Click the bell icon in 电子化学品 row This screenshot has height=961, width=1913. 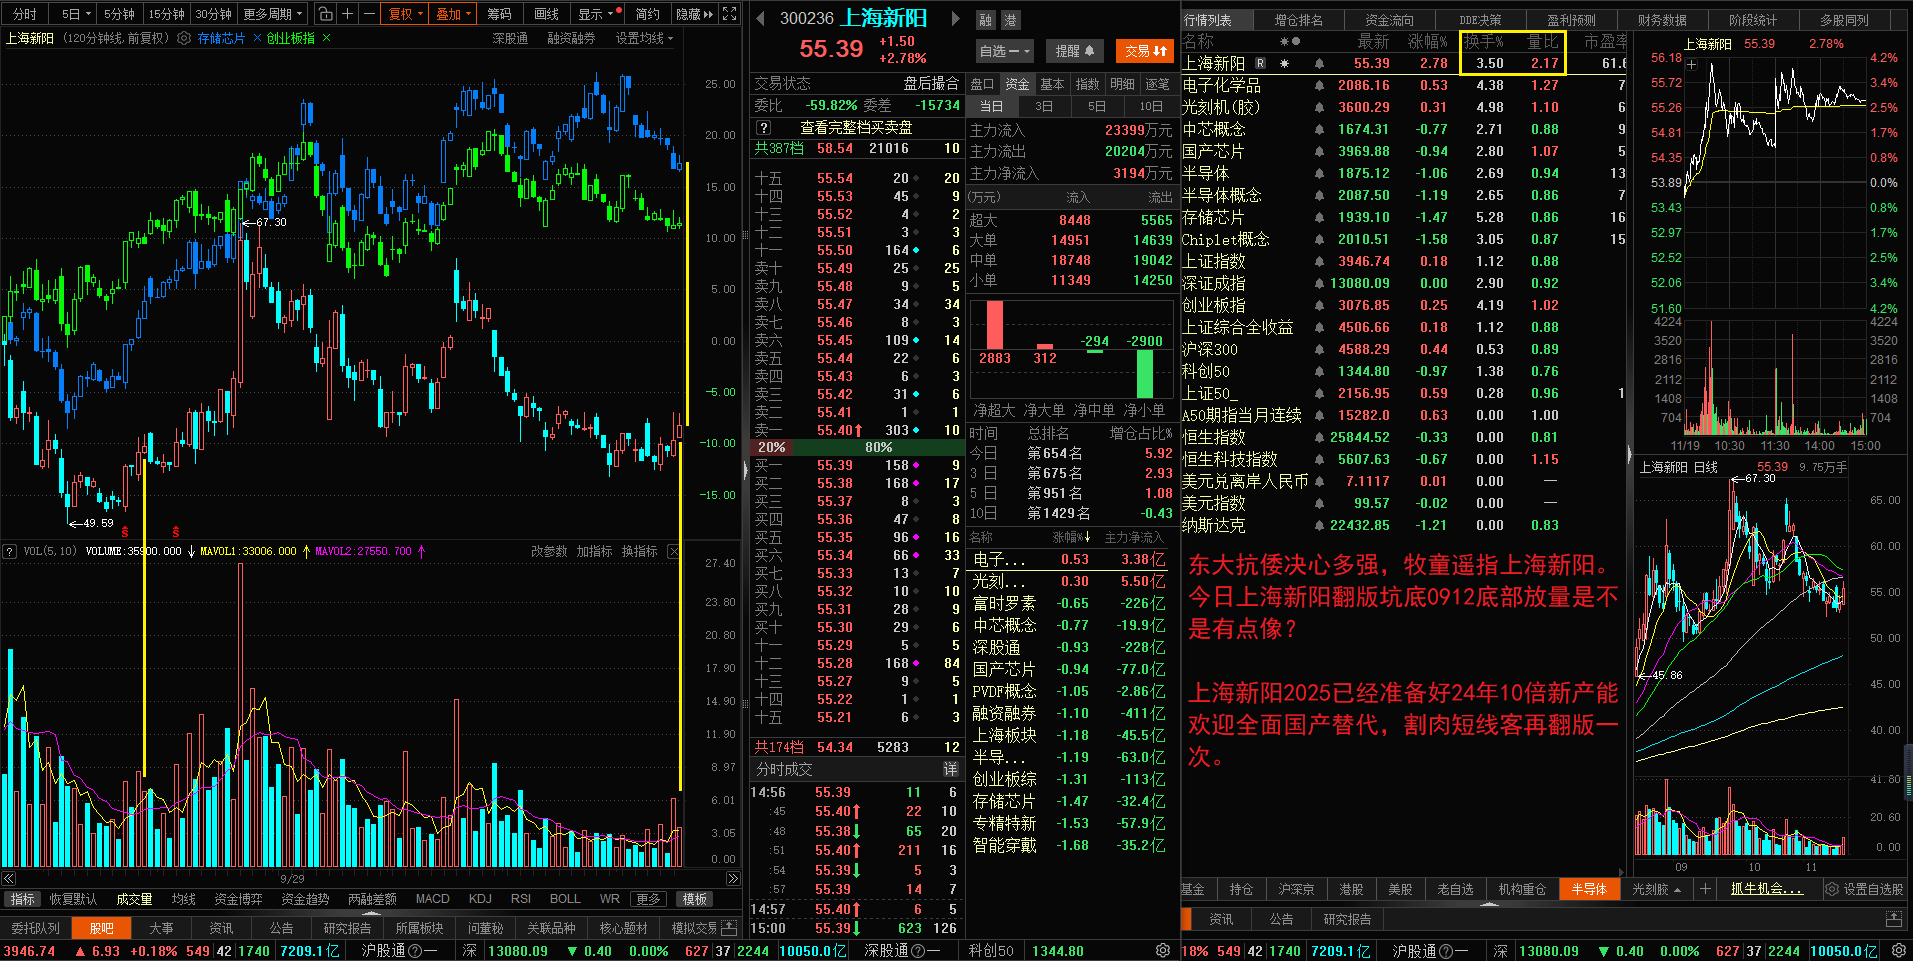tap(1320, 85)
